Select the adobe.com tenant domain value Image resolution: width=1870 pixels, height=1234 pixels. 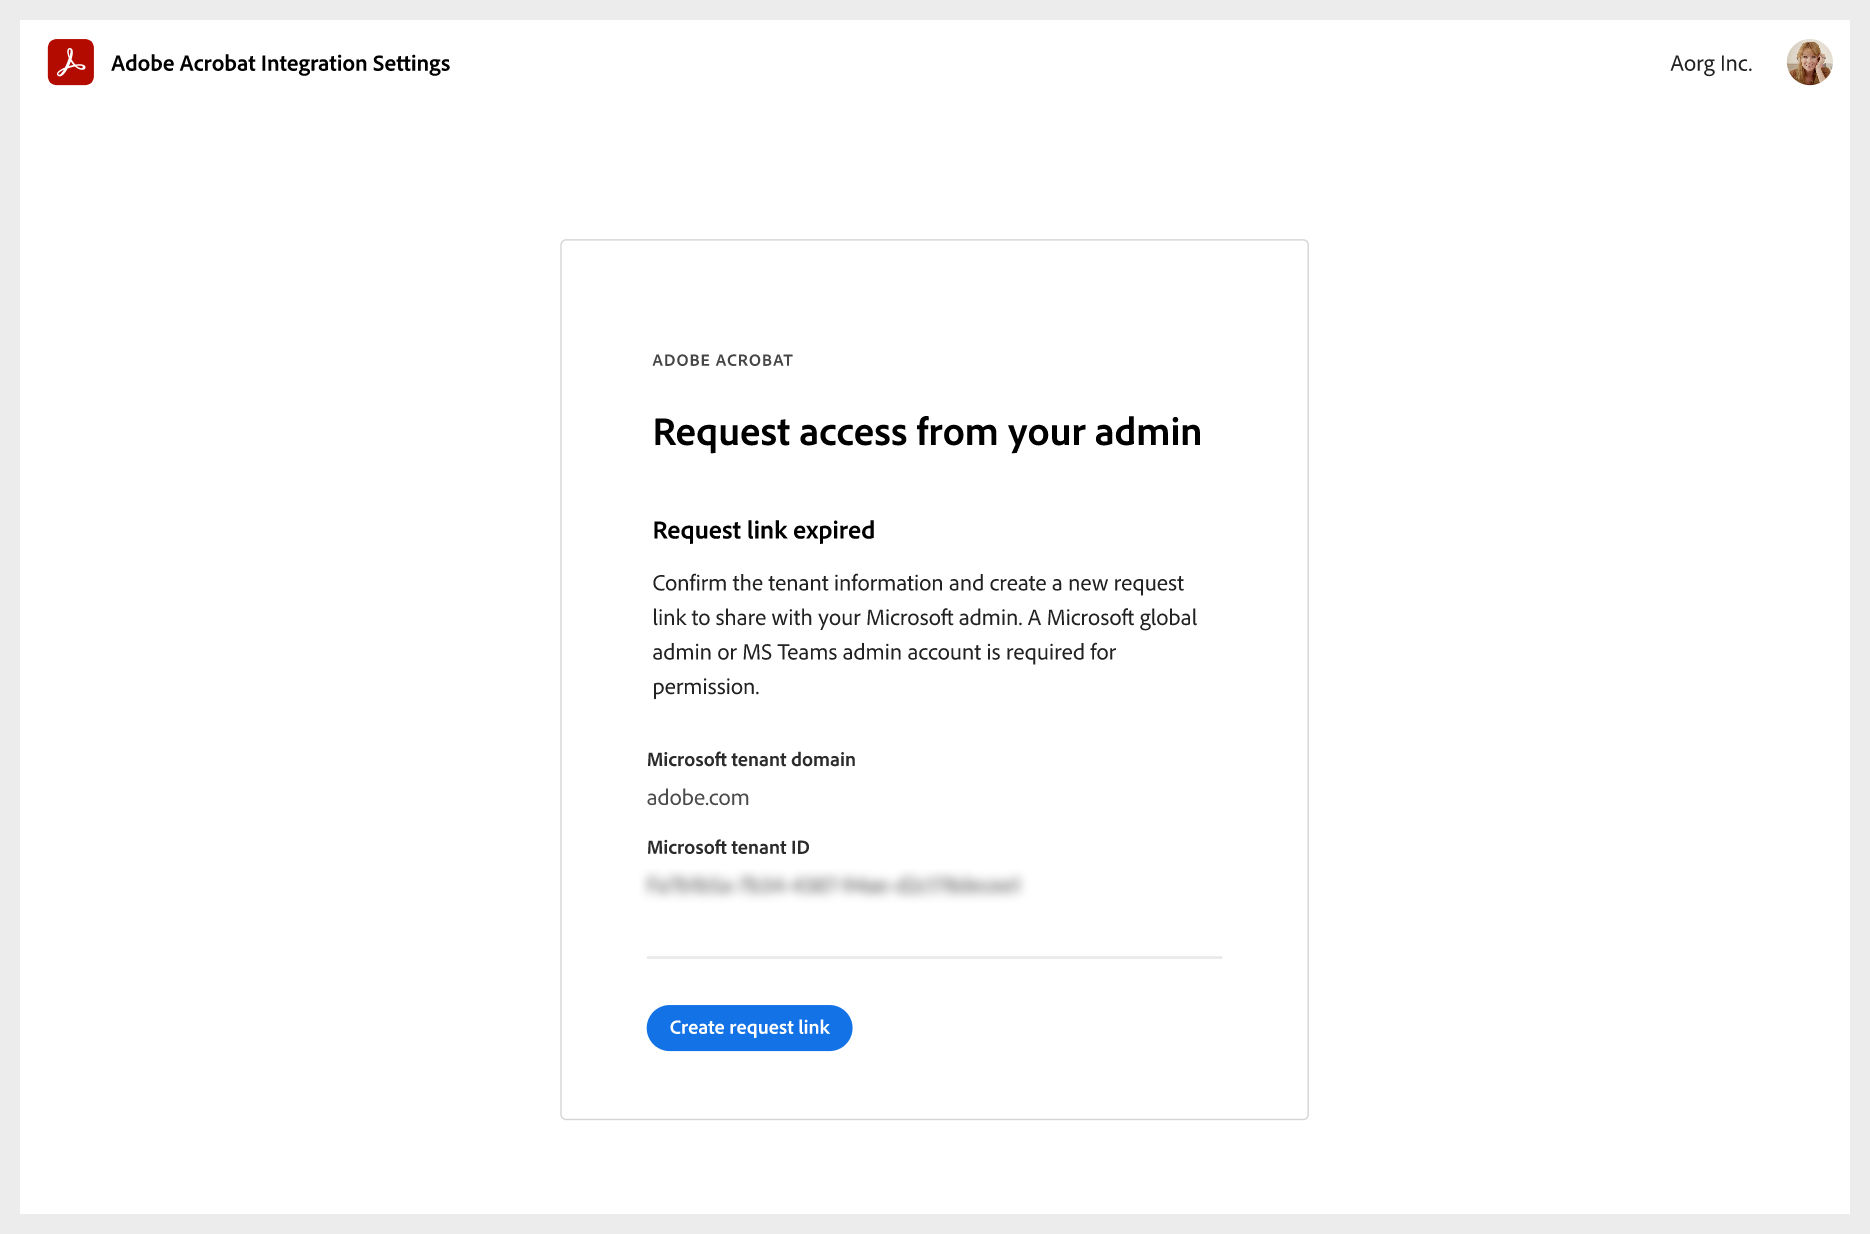[697, 797]
